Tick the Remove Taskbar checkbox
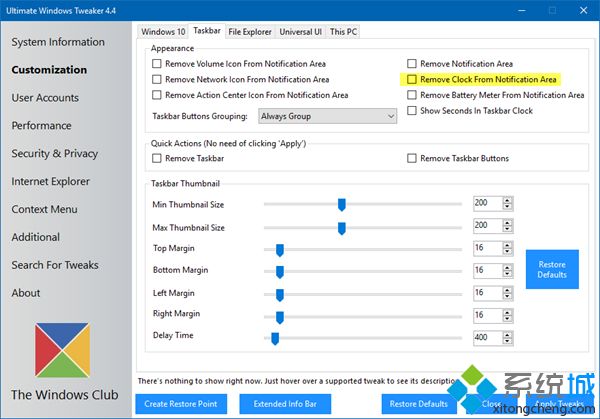The width and height of the screenshot is (600, 419). pyautogui.click(x=157, y=158)
